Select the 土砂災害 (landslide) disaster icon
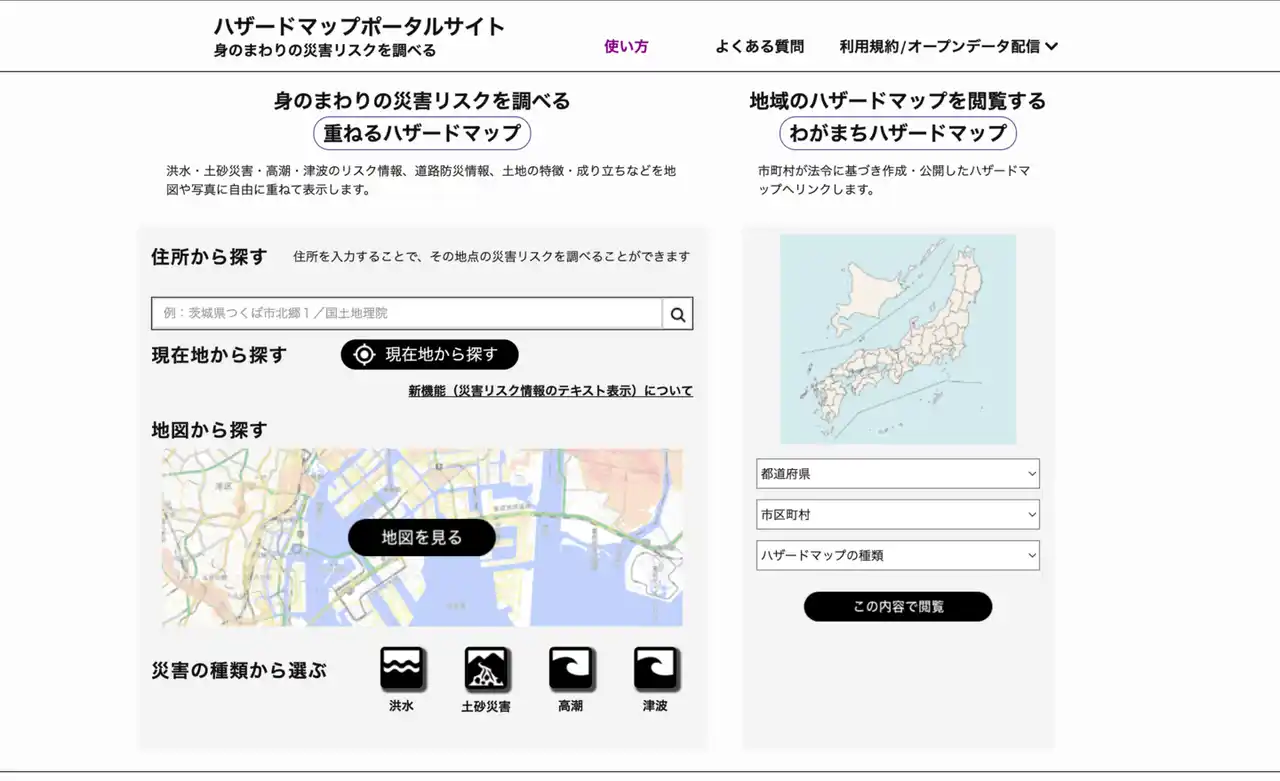 click(x=486, y=668)
